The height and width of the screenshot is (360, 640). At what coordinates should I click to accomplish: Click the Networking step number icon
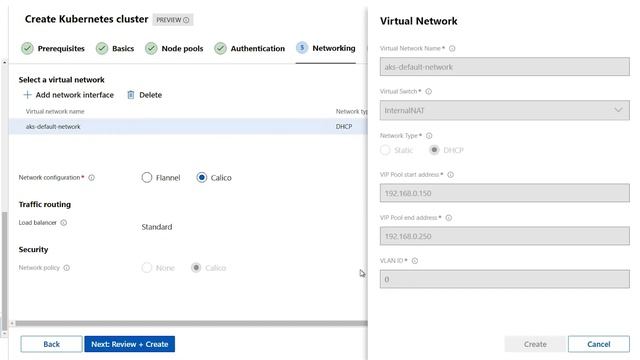point(302,48)
